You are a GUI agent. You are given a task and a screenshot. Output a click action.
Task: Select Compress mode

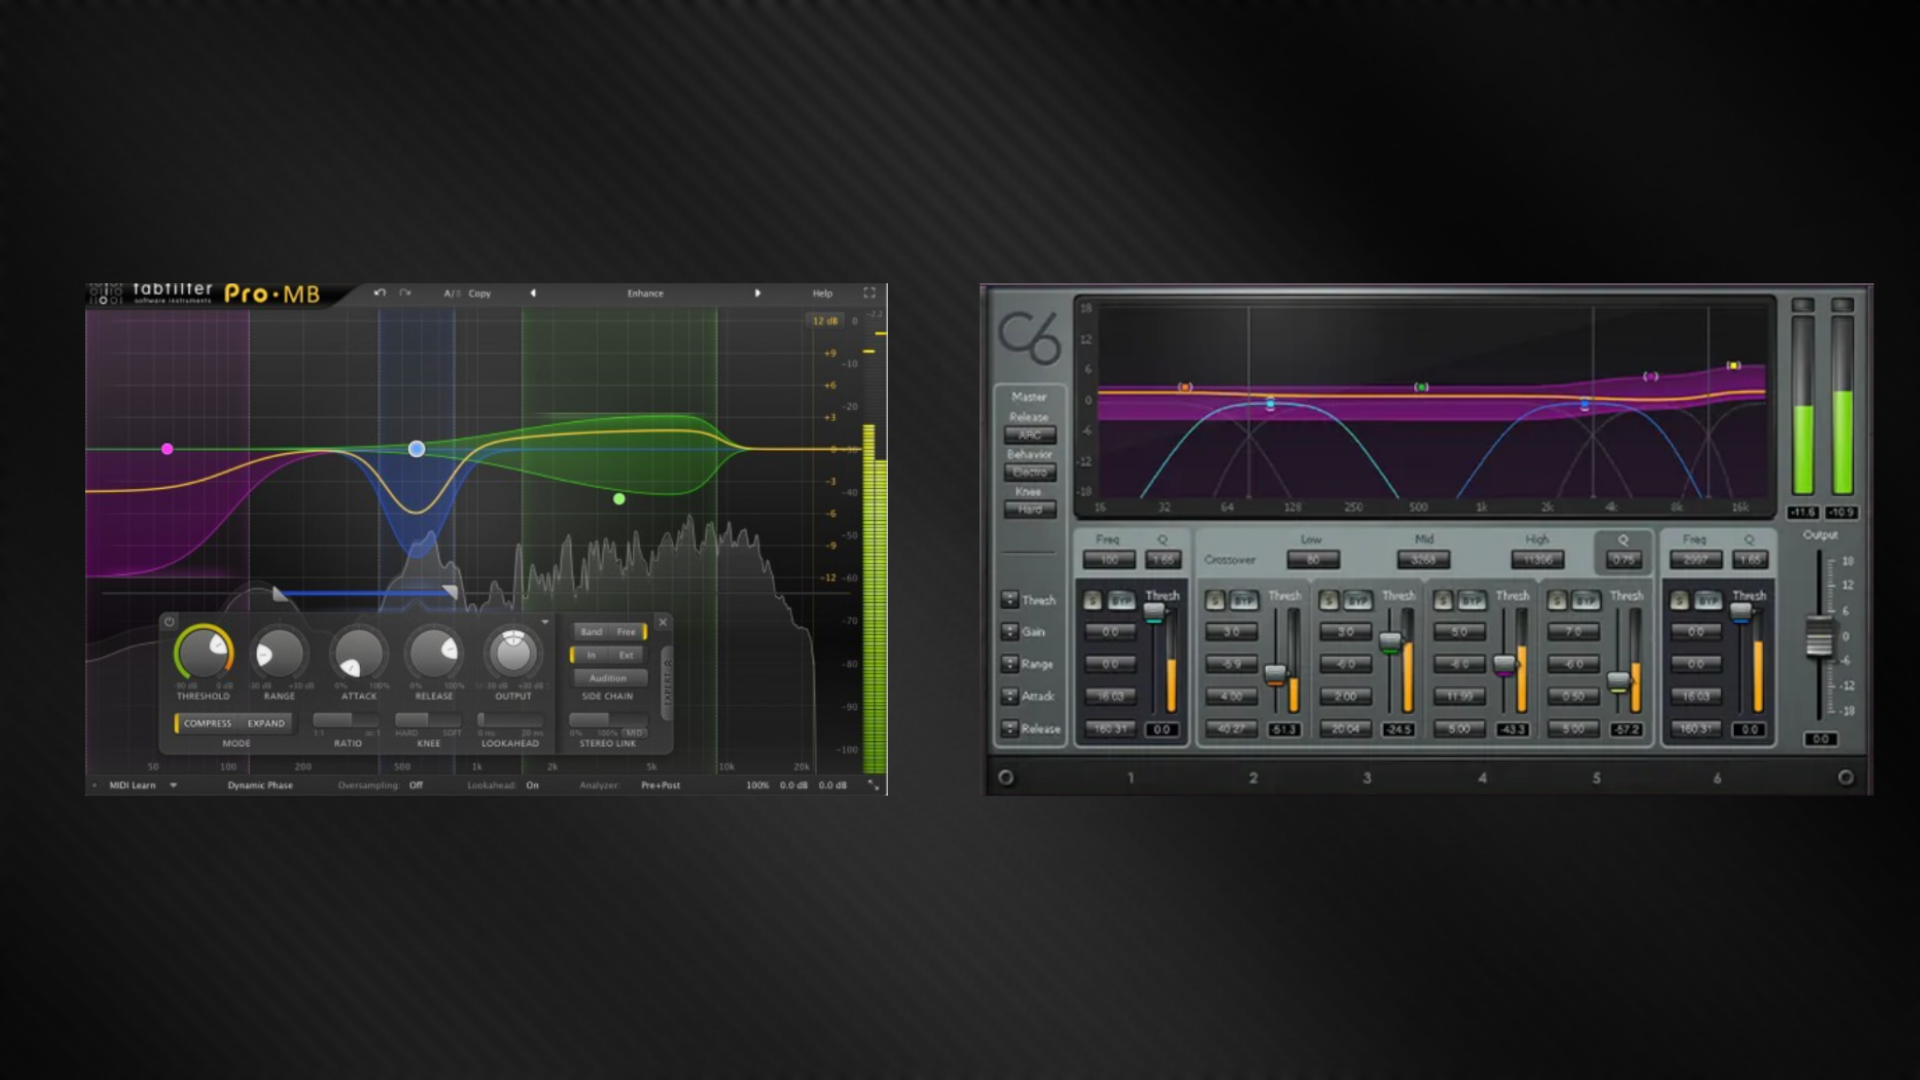(x=207, y=723)
